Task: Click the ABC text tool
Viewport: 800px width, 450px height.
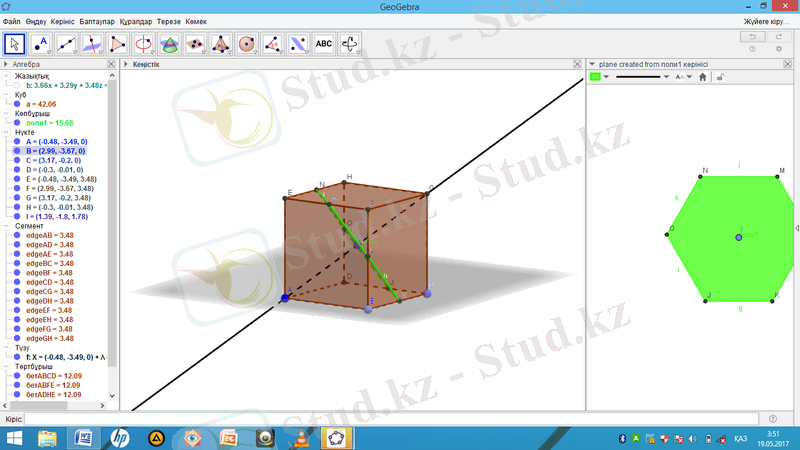Action: click(x=324, y=43)
